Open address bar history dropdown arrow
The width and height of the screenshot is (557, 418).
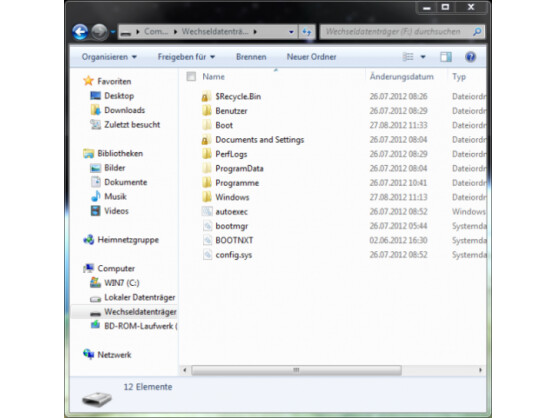click(x=291, y=32)
